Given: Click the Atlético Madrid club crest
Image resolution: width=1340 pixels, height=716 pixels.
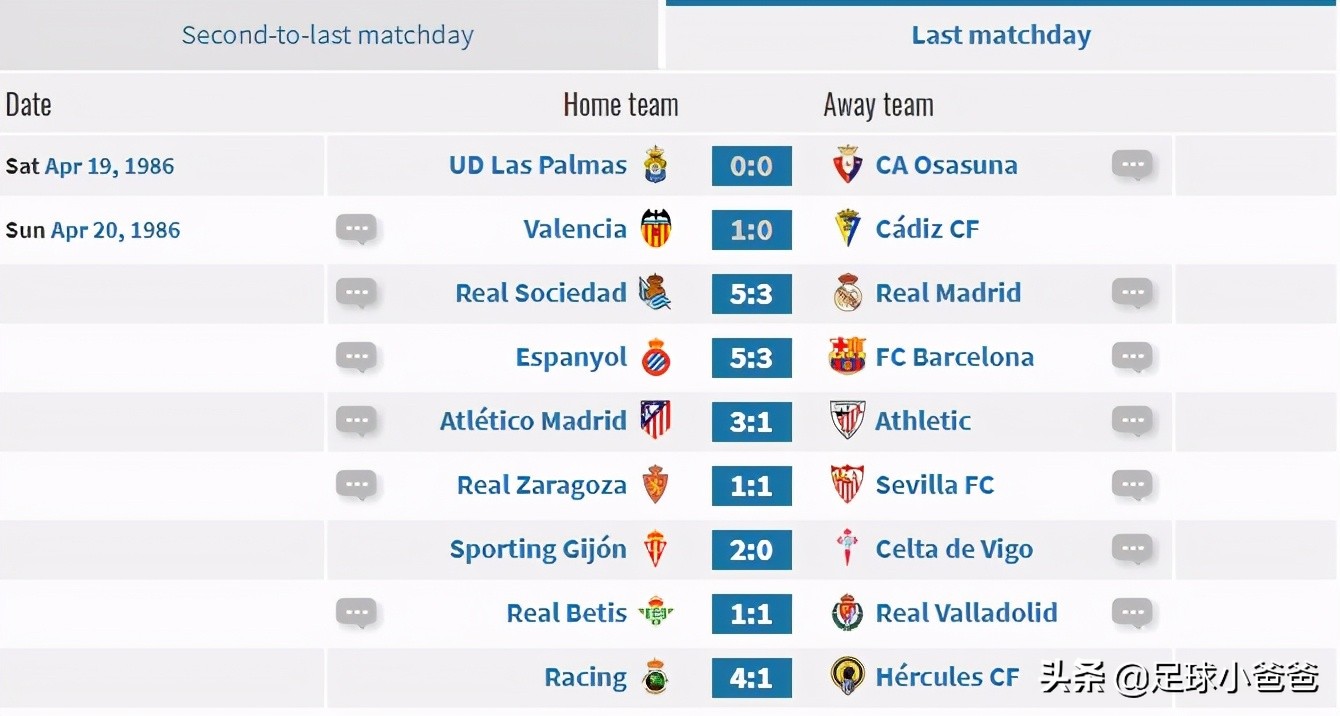Looking at the screenshot, I should [656, 421].
